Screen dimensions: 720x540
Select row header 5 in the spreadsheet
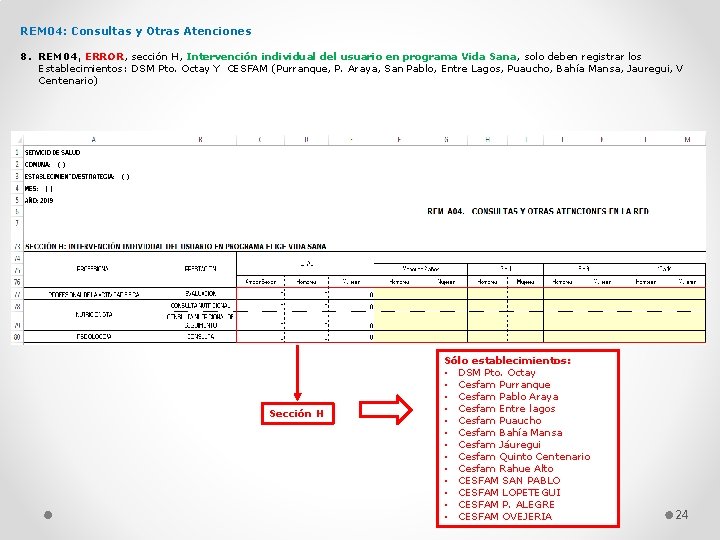point(17,200)
